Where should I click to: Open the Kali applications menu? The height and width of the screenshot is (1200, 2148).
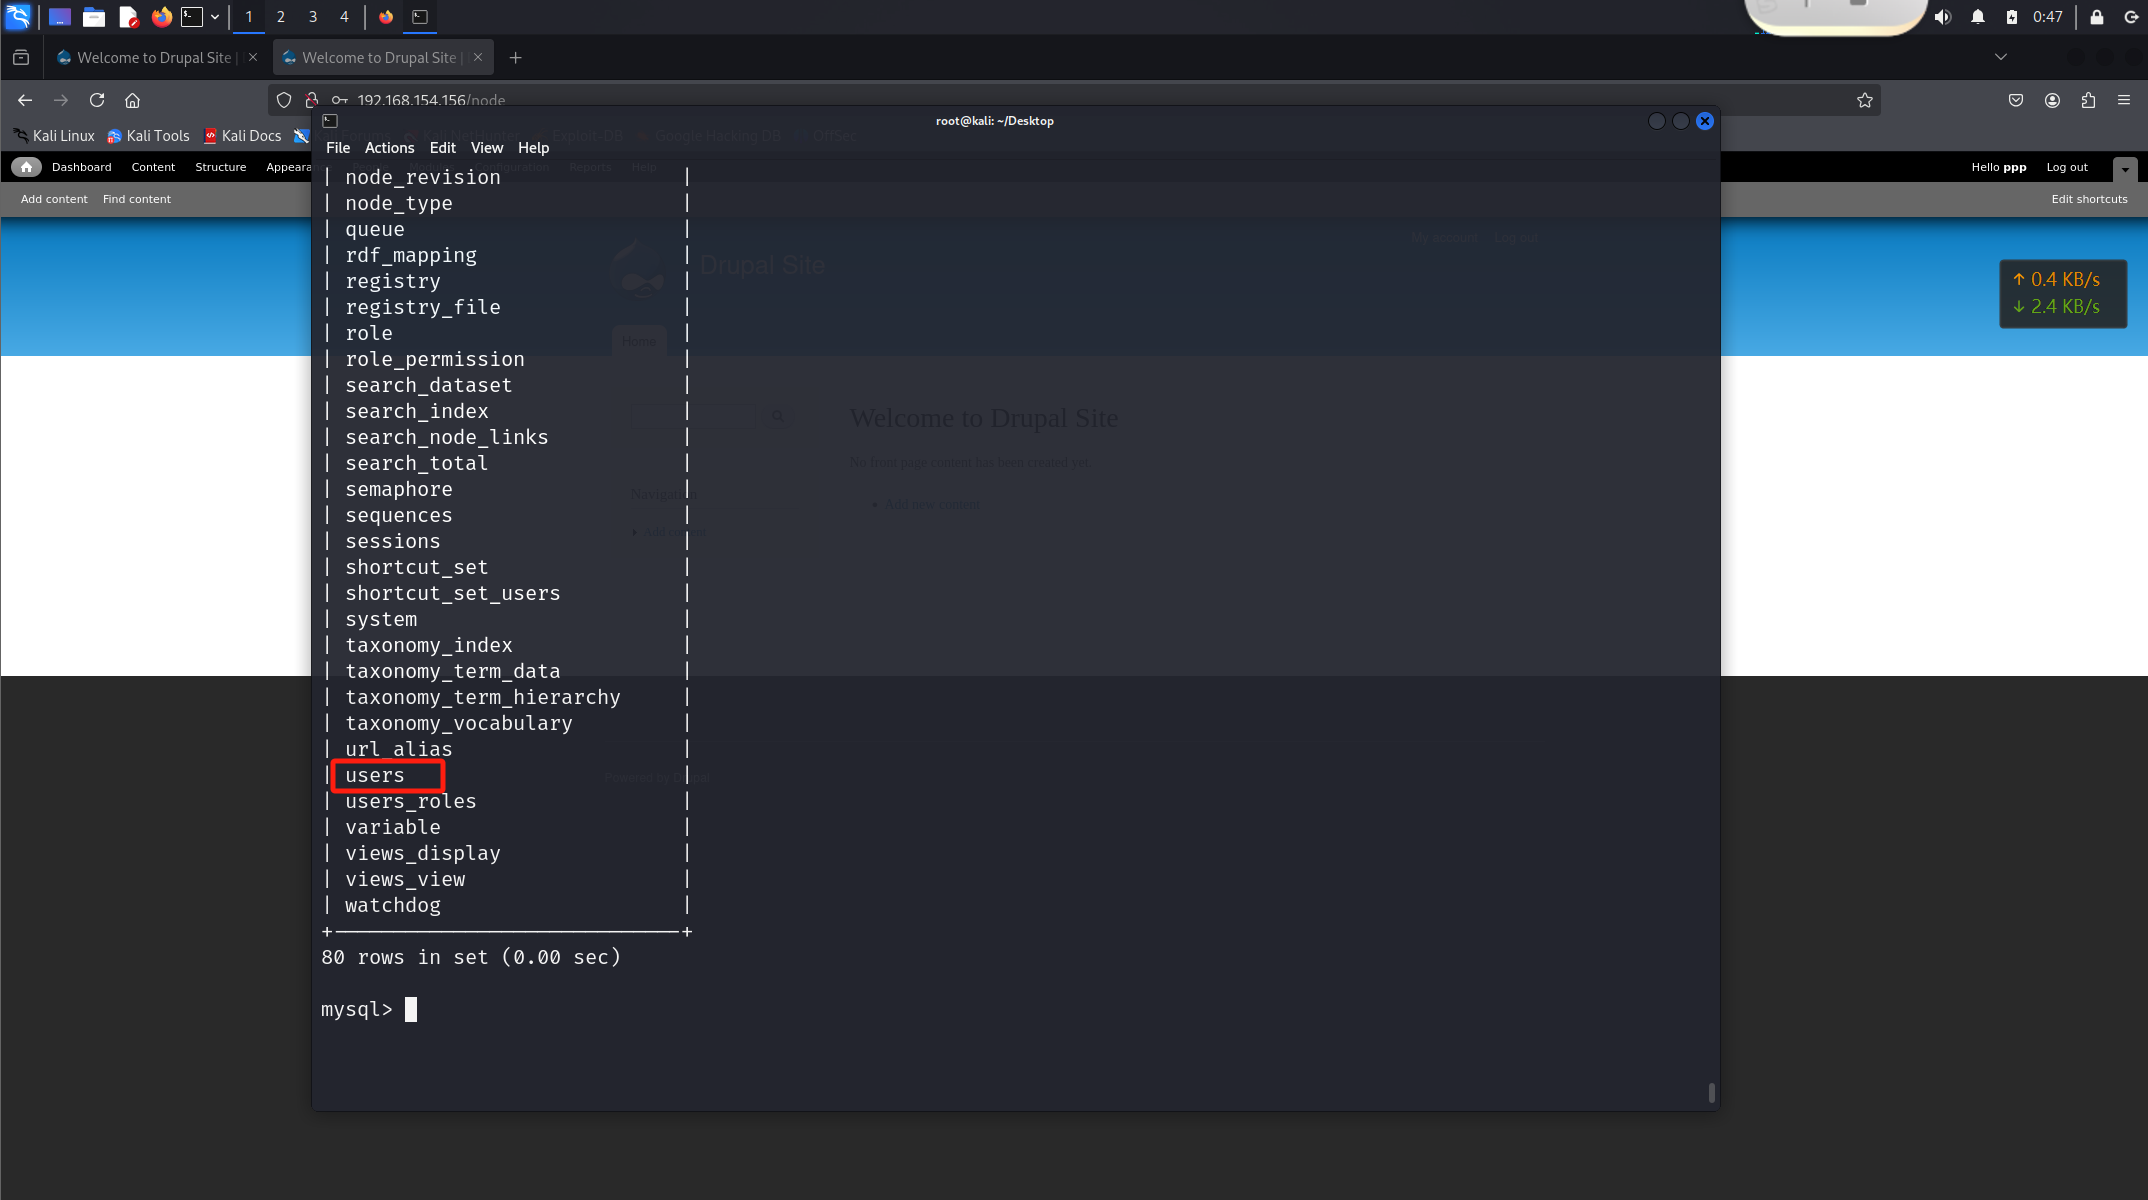[17, 17]
